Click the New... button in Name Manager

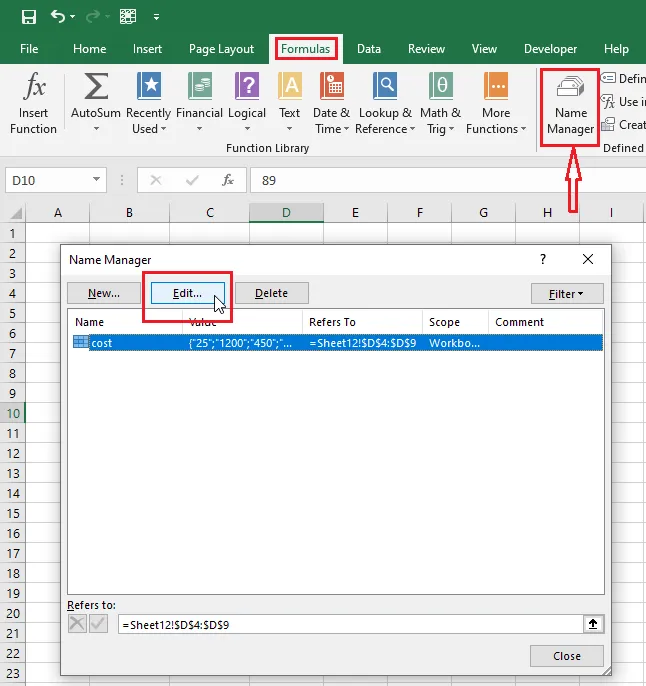(104, 293)
